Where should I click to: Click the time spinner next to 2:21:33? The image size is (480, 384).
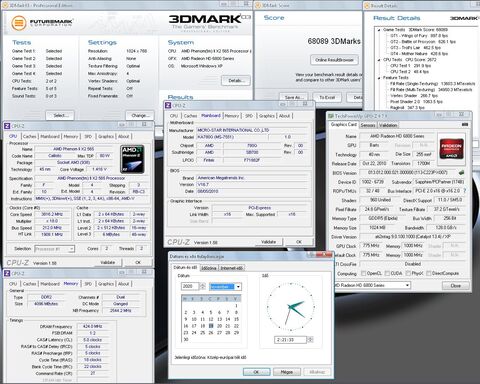[x=310, y=340]
